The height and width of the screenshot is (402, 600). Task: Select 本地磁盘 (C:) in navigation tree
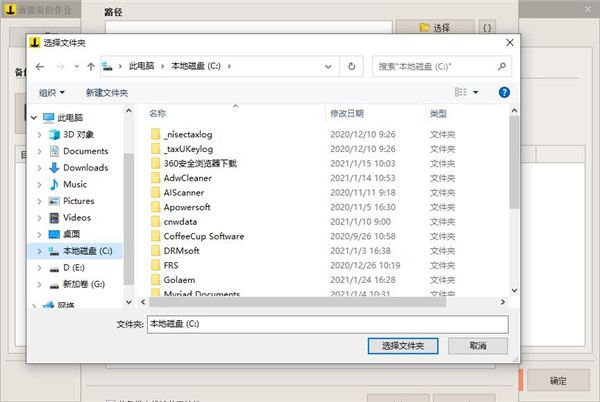click(x=88, y=251)
